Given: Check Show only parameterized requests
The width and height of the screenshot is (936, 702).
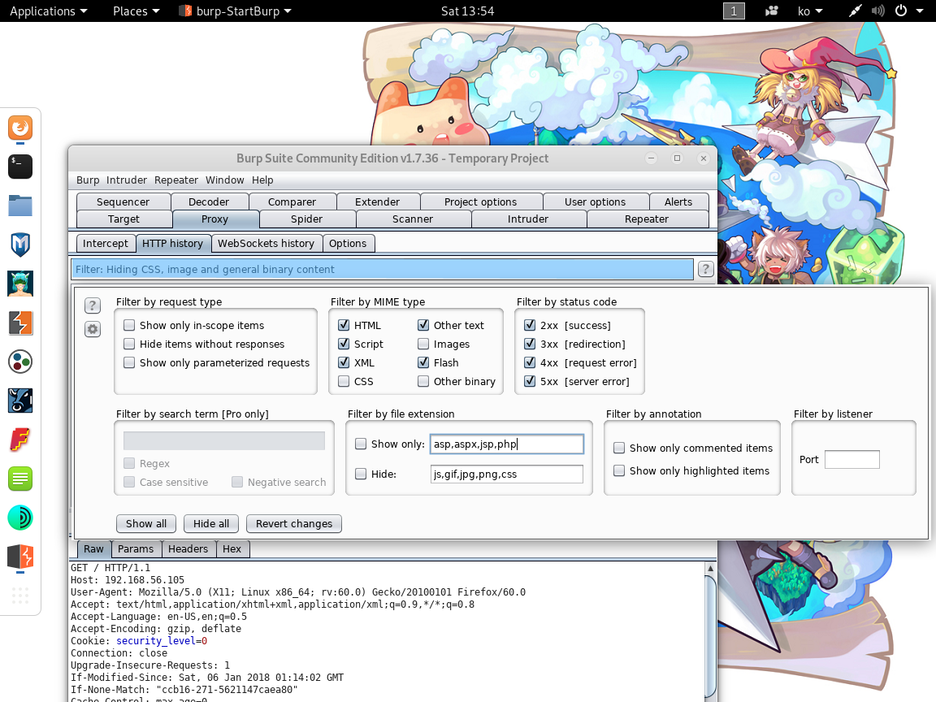Looking at the screenshot, I should (x=129, y=362).
